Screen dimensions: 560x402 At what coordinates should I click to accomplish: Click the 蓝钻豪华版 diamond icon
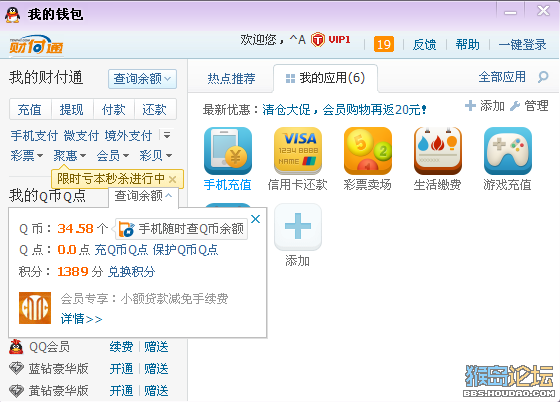click(16, 369)
